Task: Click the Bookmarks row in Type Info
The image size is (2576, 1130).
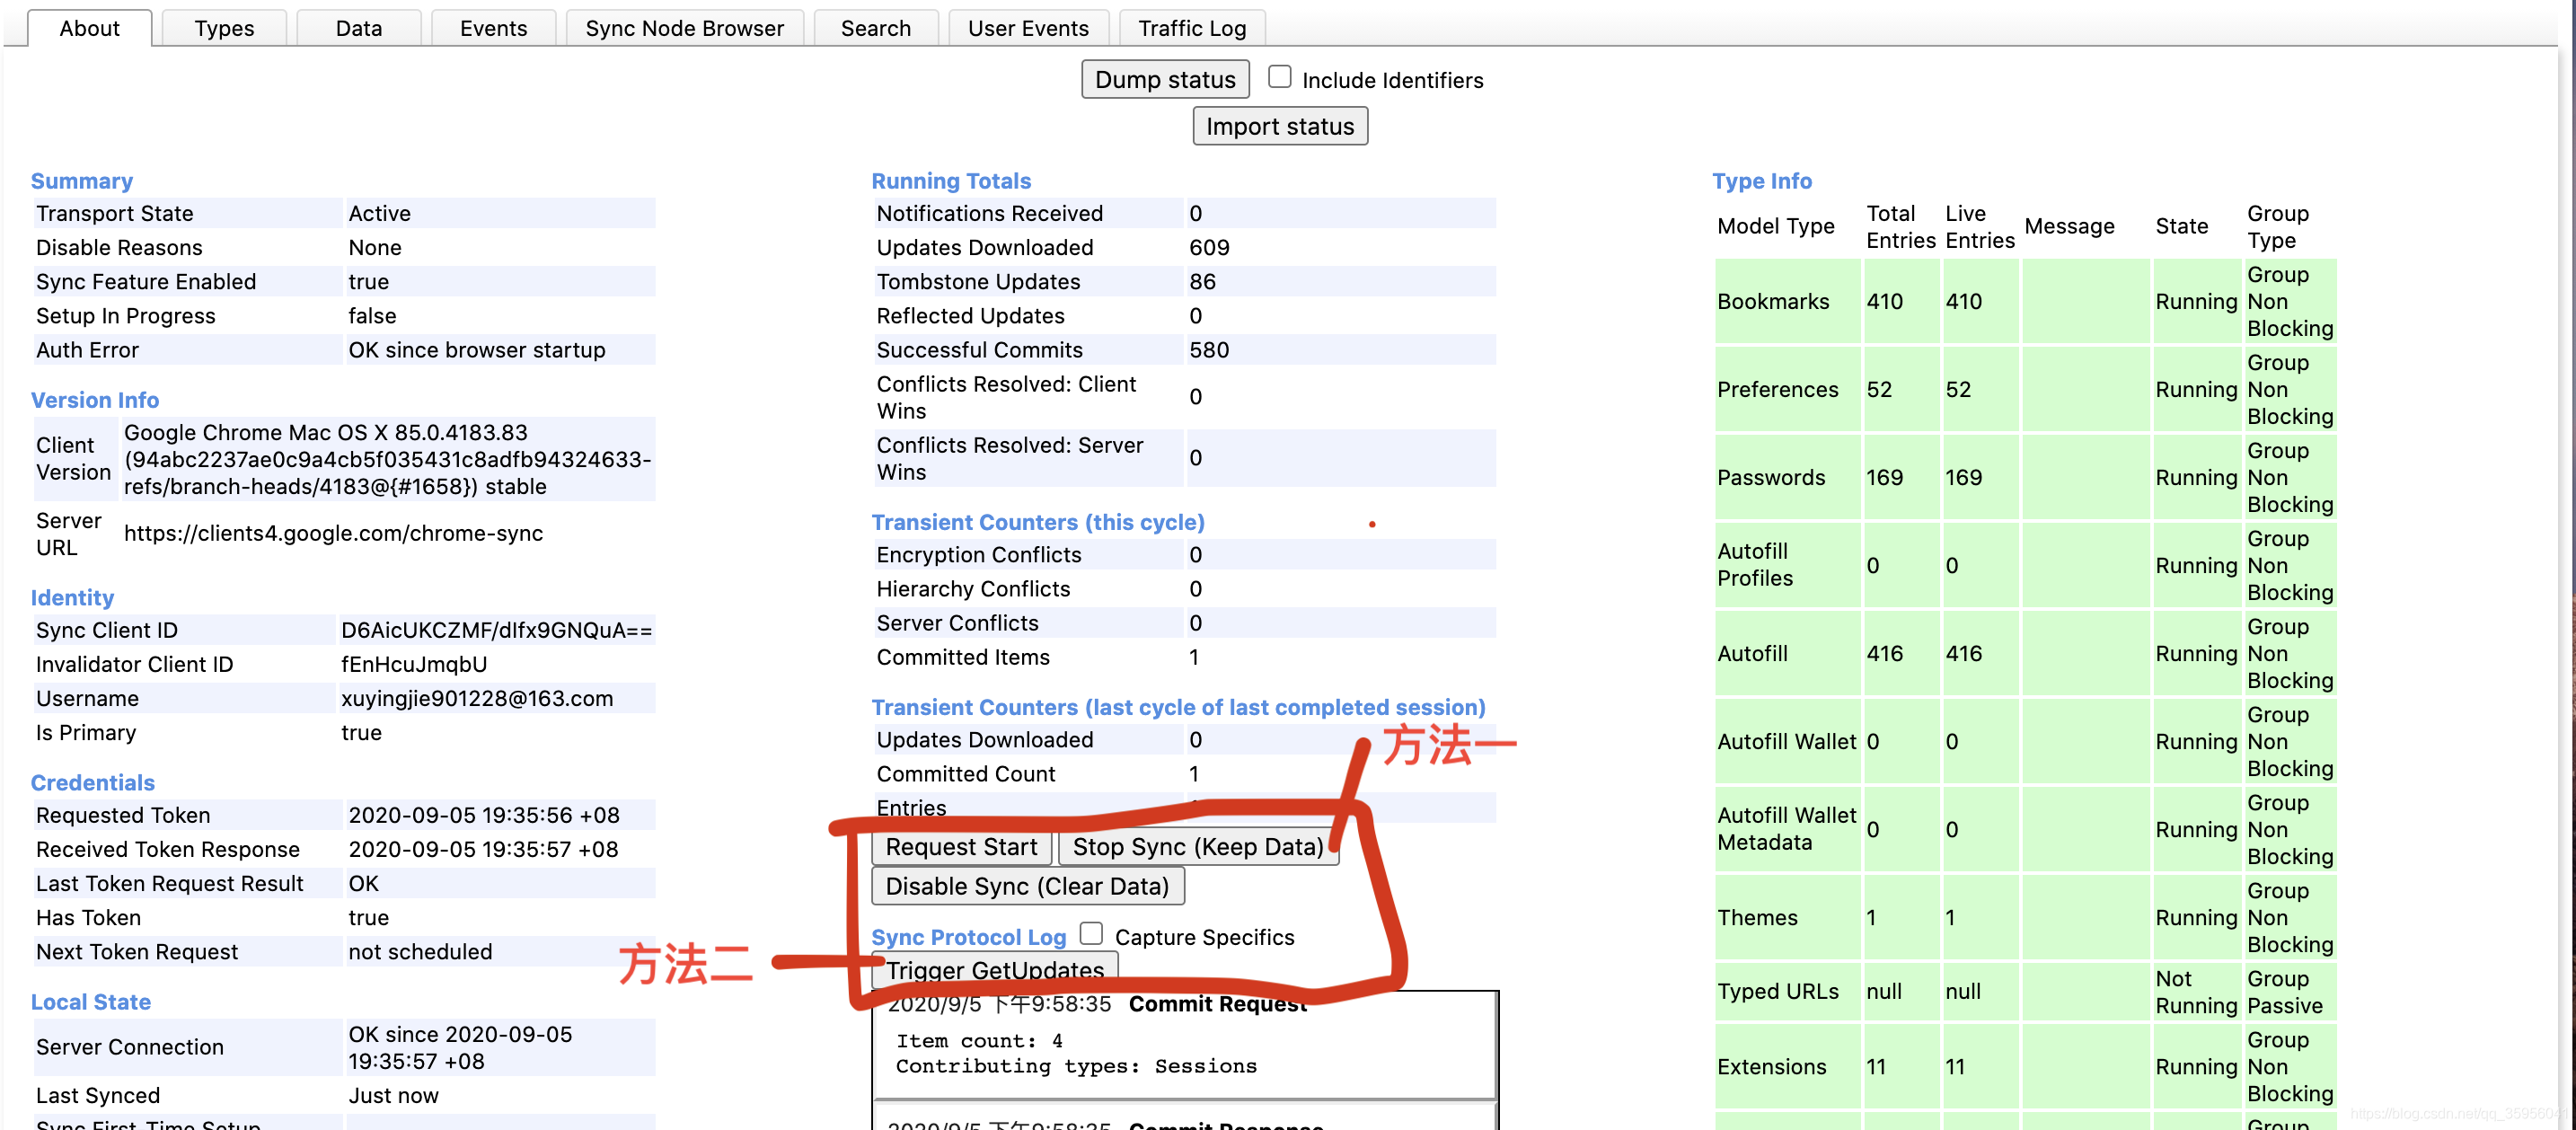Action: coord(1772,302)
